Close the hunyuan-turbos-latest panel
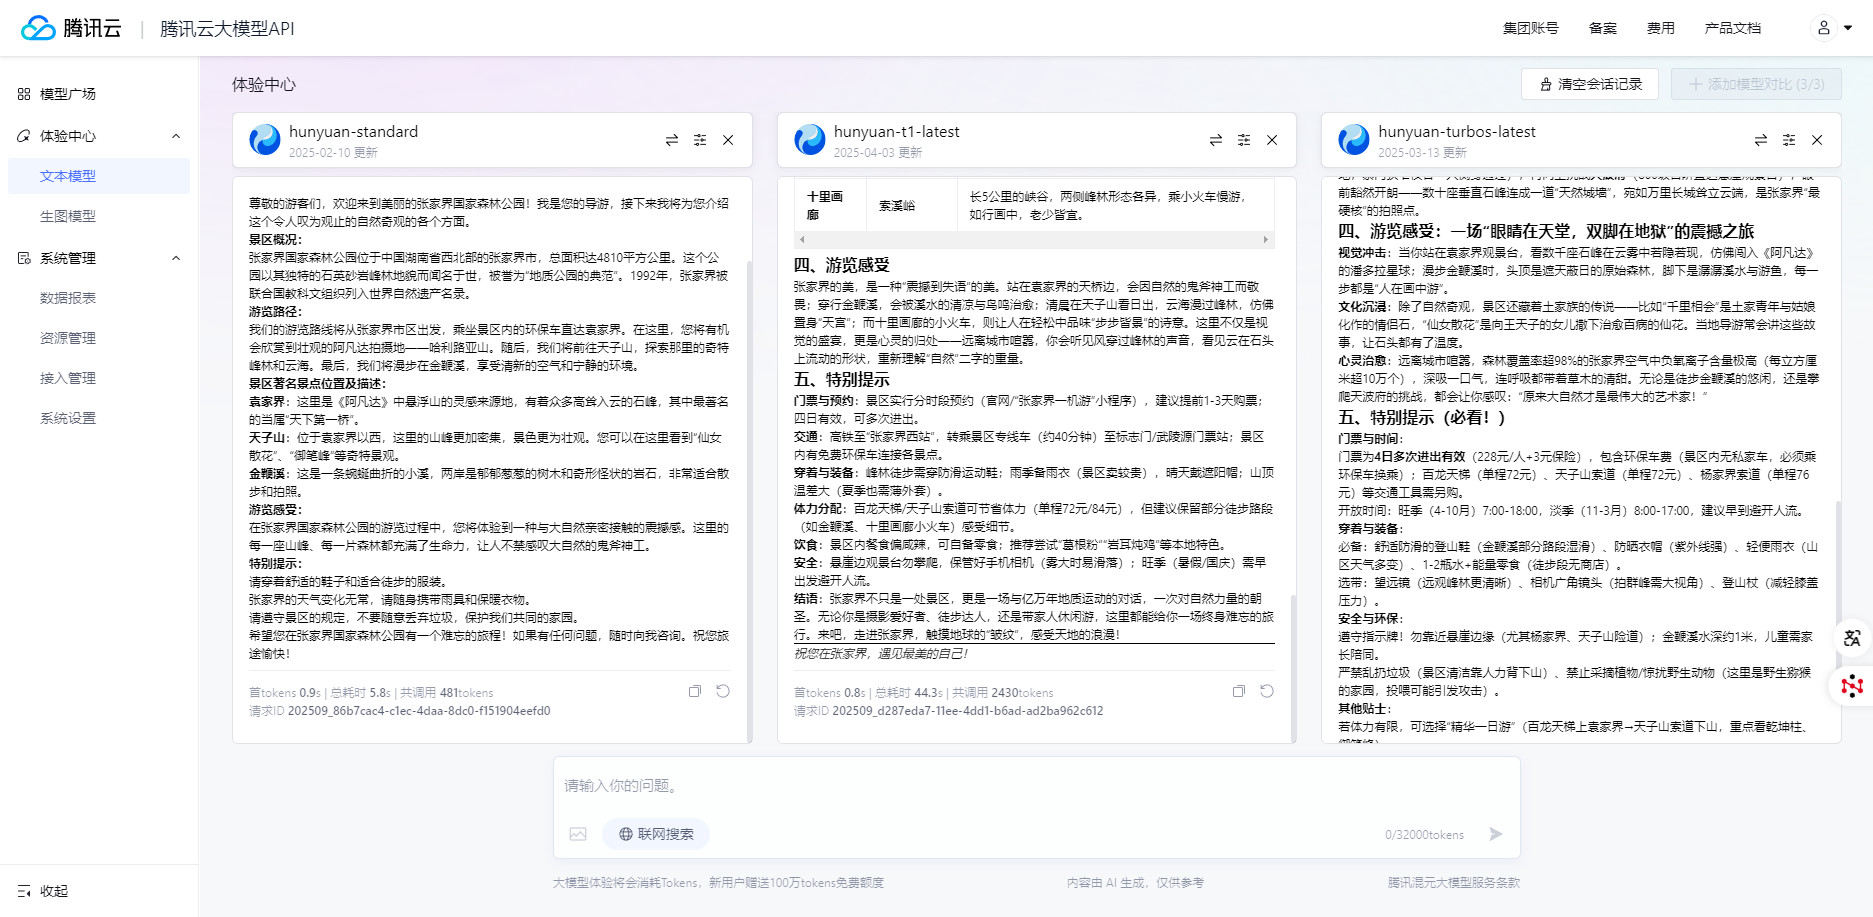 pyautogui.click(x=1817, y=140)
